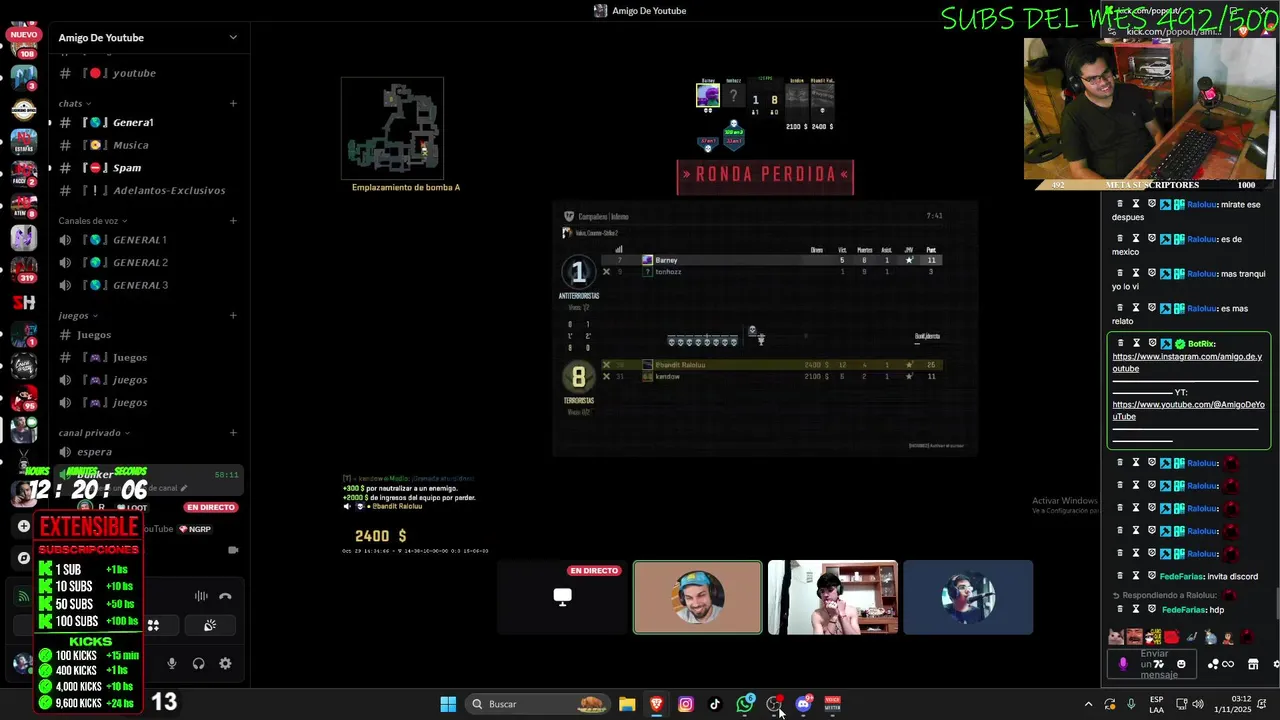Open the Kick chat shop icon
This screenshot has width=1280, height=720.
pos(1252,664)
